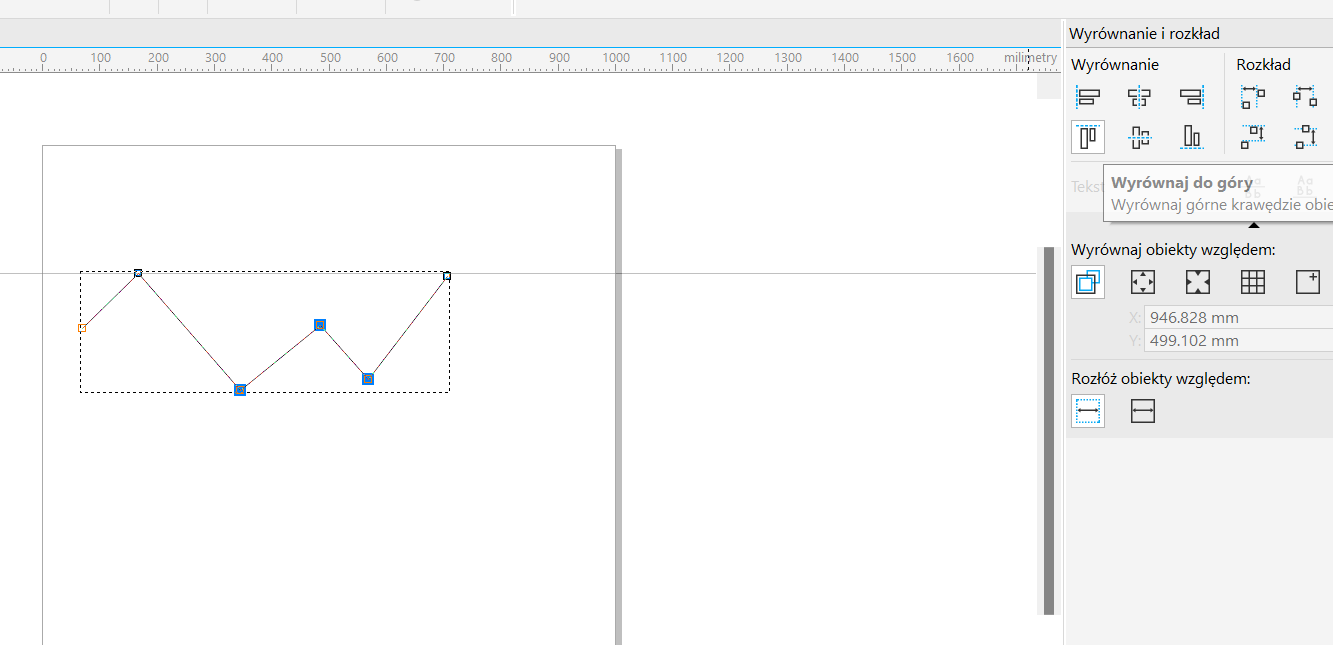The image size is (1333, 645).
Task: Distribute objects by top edges
Action: (1253, 136)
